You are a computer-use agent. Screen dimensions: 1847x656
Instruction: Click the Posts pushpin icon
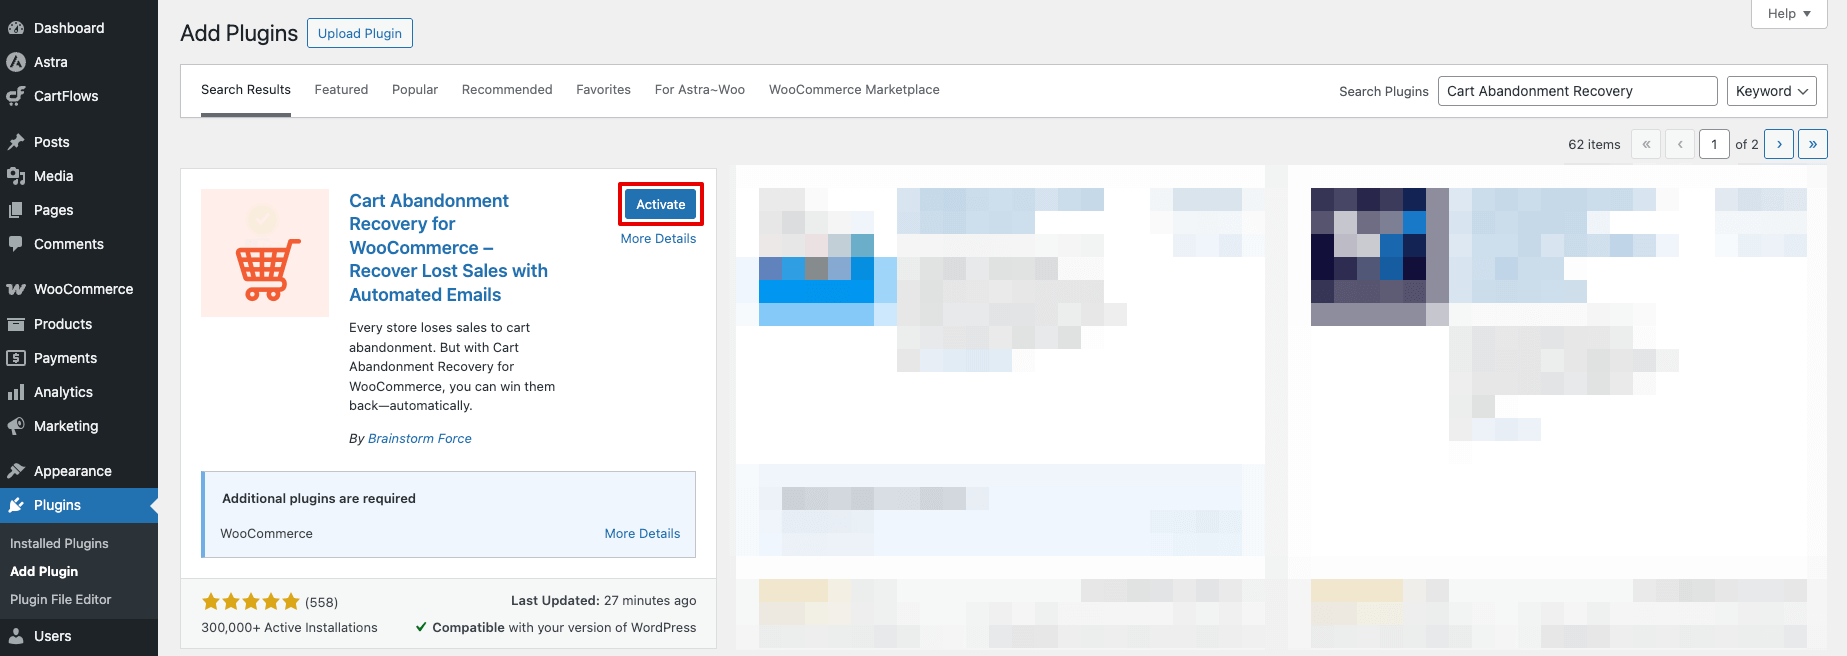tap(16, 142)
